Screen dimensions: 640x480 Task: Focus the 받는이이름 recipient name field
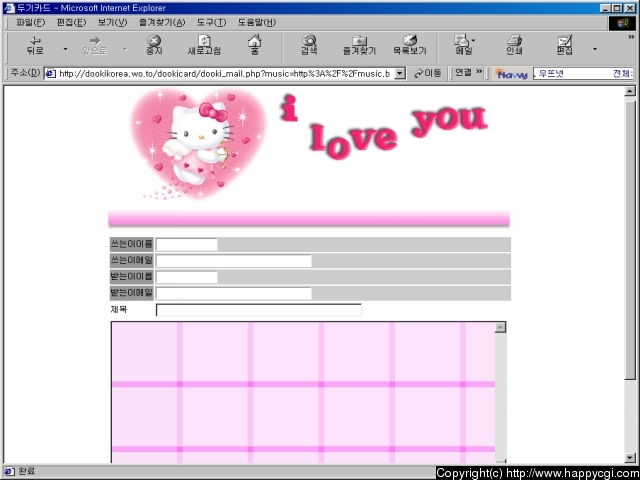[x=187, y=277]
